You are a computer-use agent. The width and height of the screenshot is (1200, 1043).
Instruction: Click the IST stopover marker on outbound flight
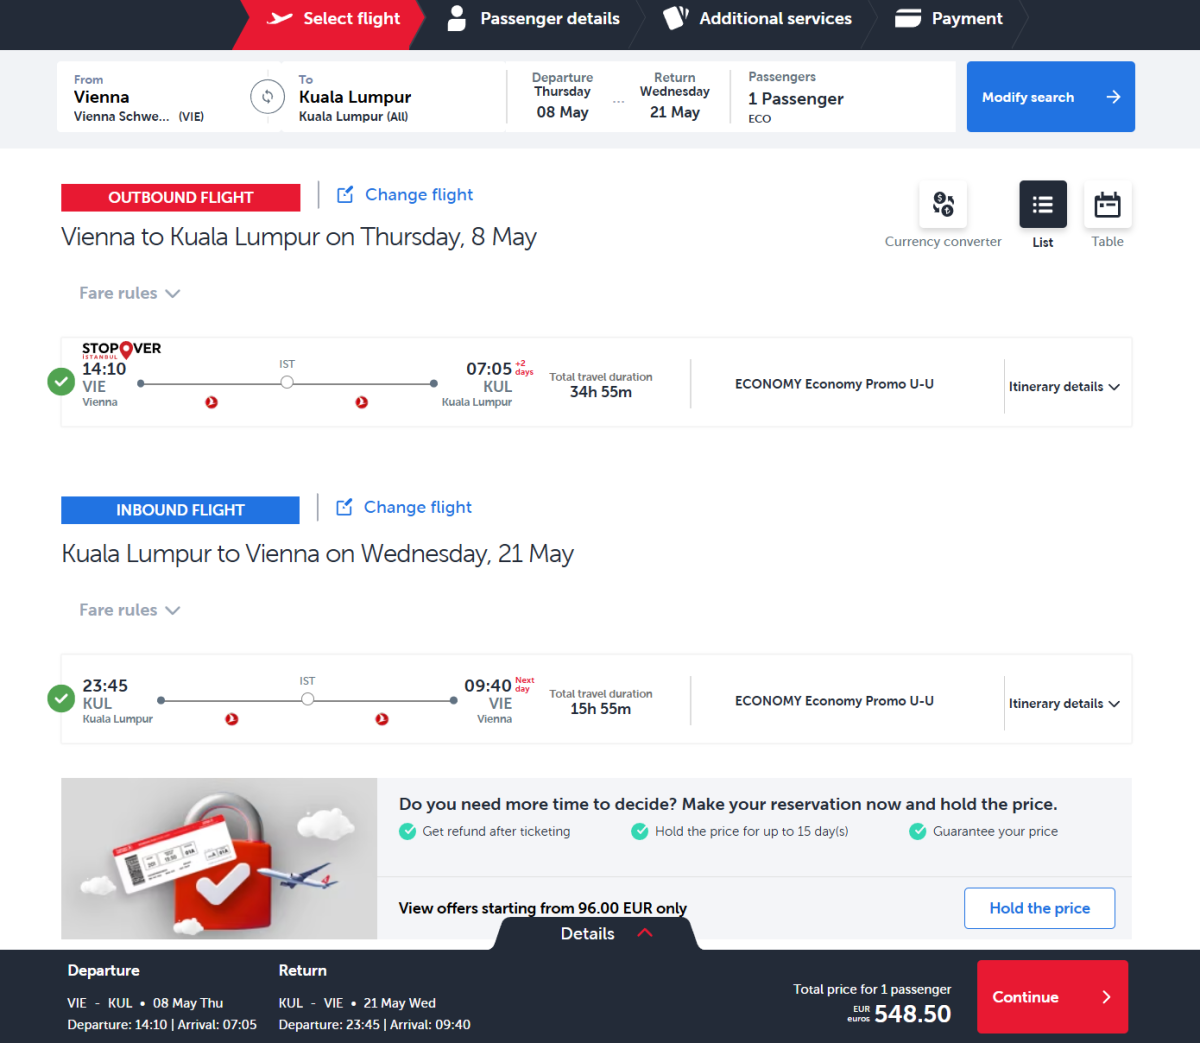[x=287, y=383]
